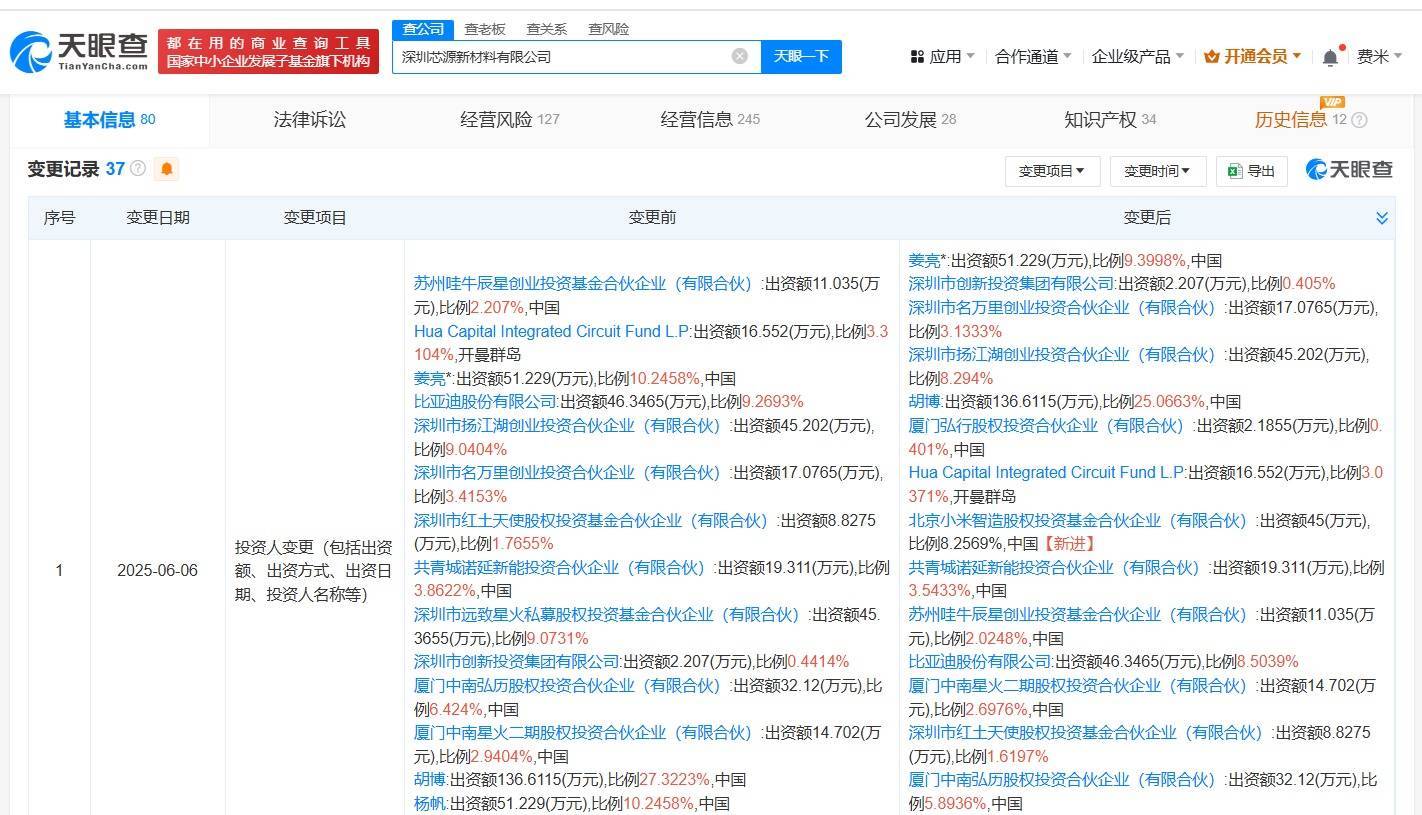
Task: Expand table with blue double-chevron icon
Action: click(x=1381, y=218)
